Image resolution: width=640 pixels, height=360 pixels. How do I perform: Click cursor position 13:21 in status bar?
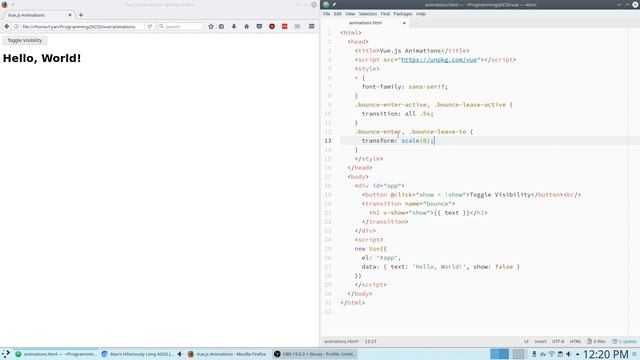pos(370,341)
